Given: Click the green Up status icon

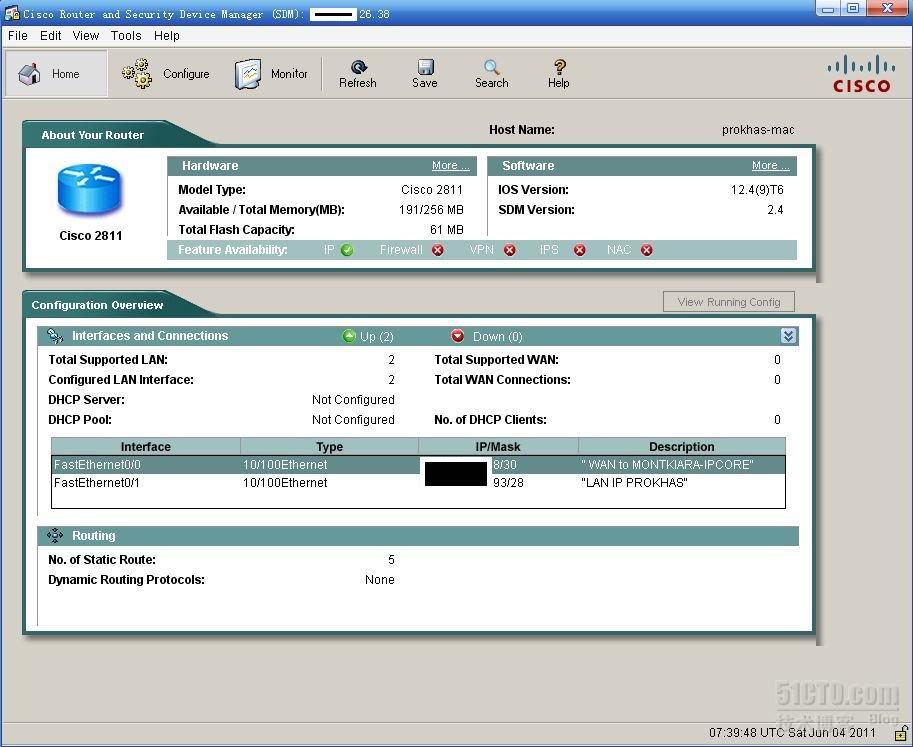Looking at the screenshot, I should tap(349, 336).
